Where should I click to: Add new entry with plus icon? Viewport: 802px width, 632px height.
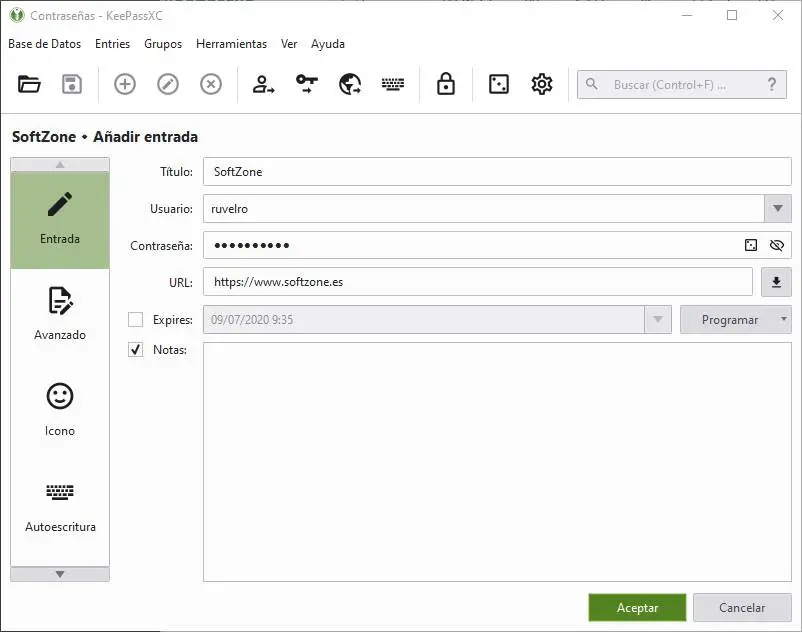(x=125, y=84)
